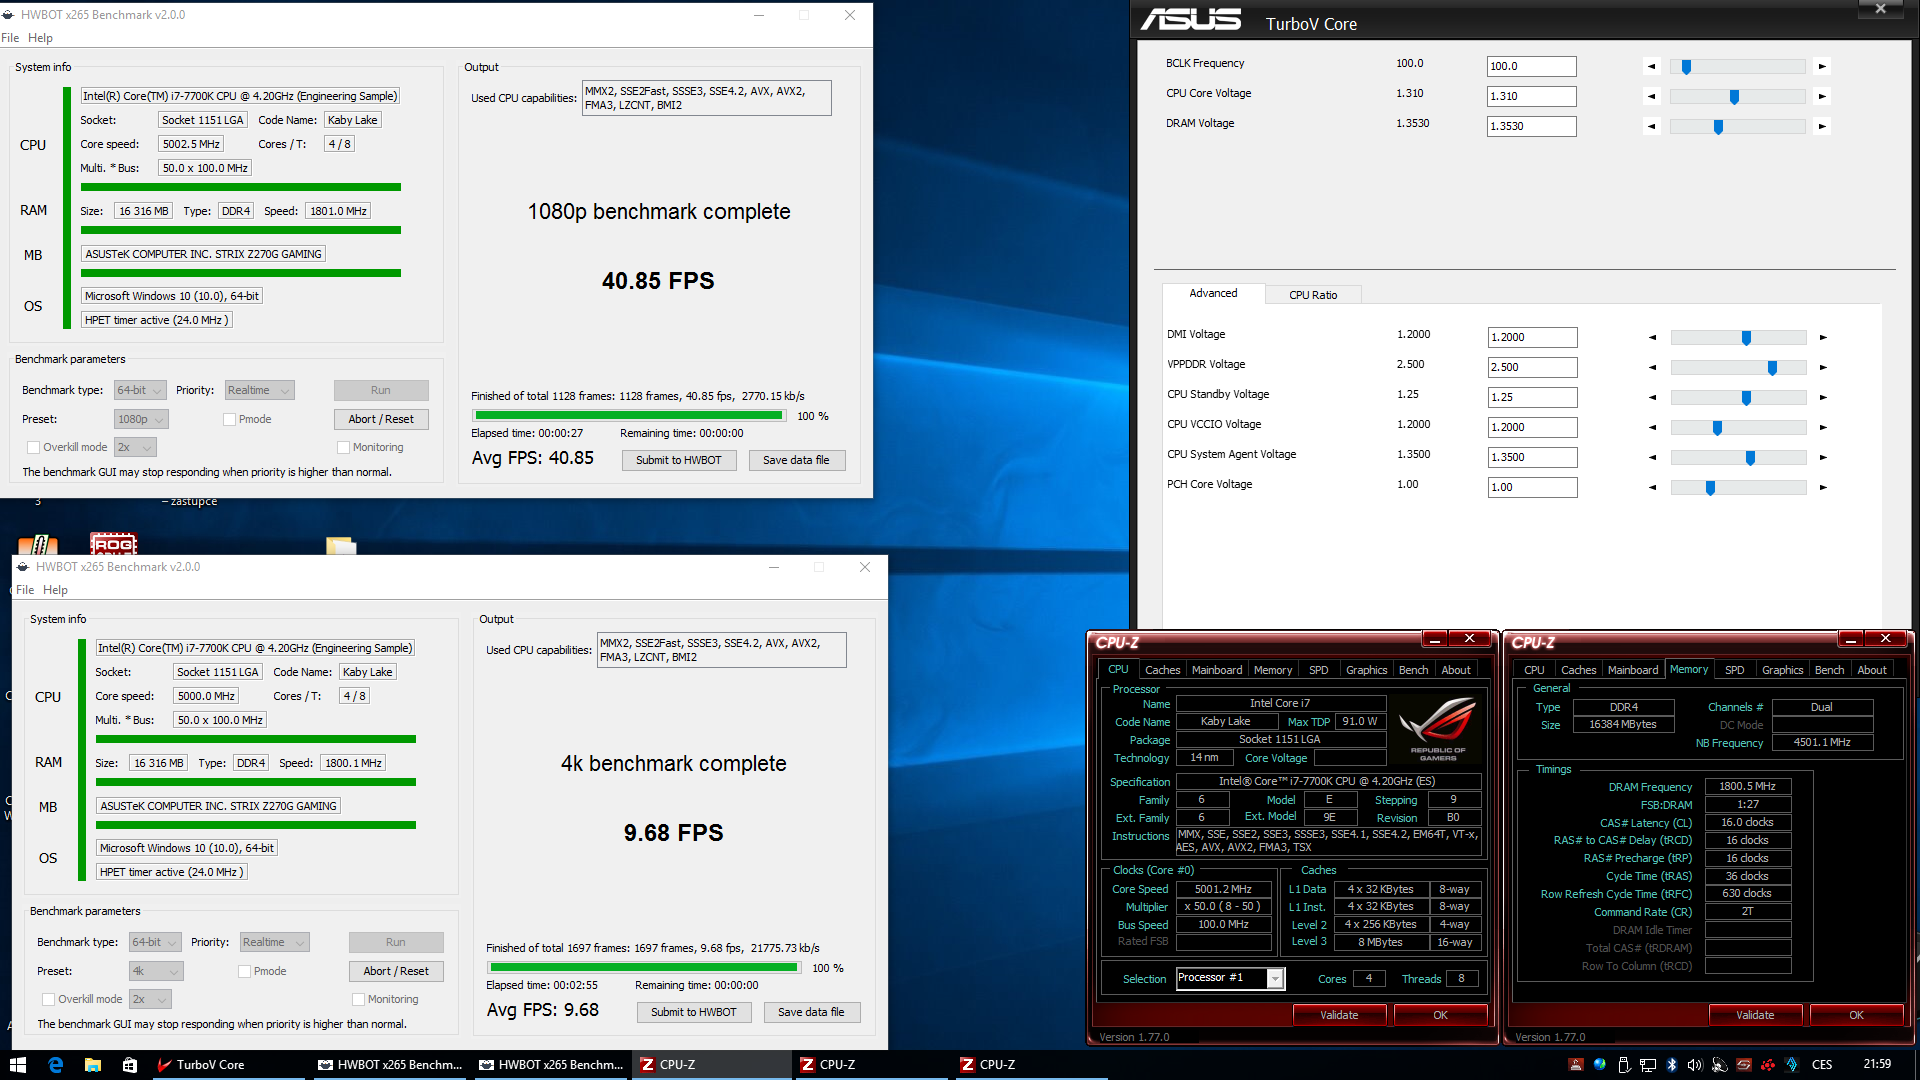Toggle Pmode checkbox in 4k benchmark window
This screenshot has height=1080, width=1920.
pyautogui.click(x=244, y=972)
